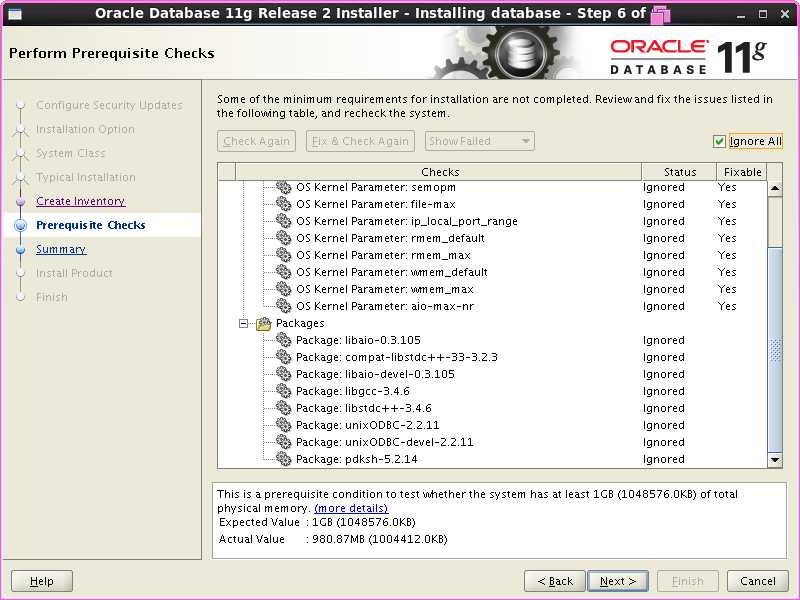Click Ignored status for wmem_max
Screen dimensions: 800x600
(x=663, y=289)
